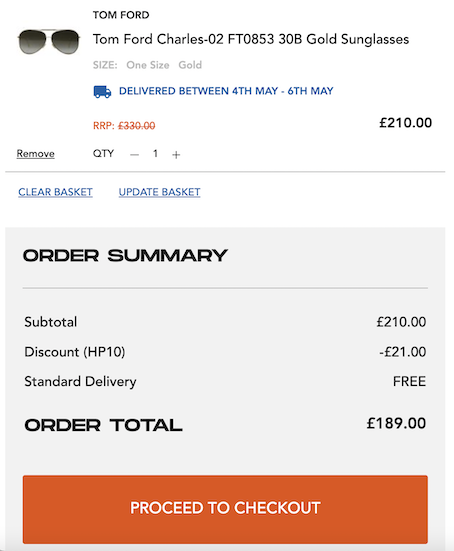Open the sunglasses product thumbnail

[x=49, y=41]
